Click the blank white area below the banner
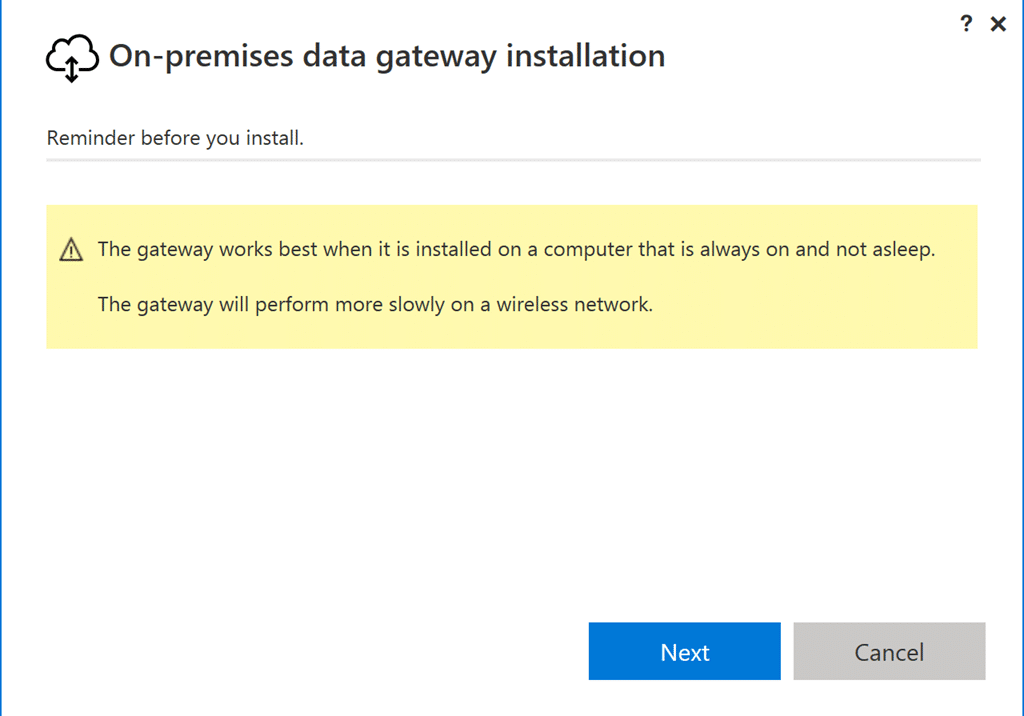Screen dimensions: 1024x716 click(510, 470)
